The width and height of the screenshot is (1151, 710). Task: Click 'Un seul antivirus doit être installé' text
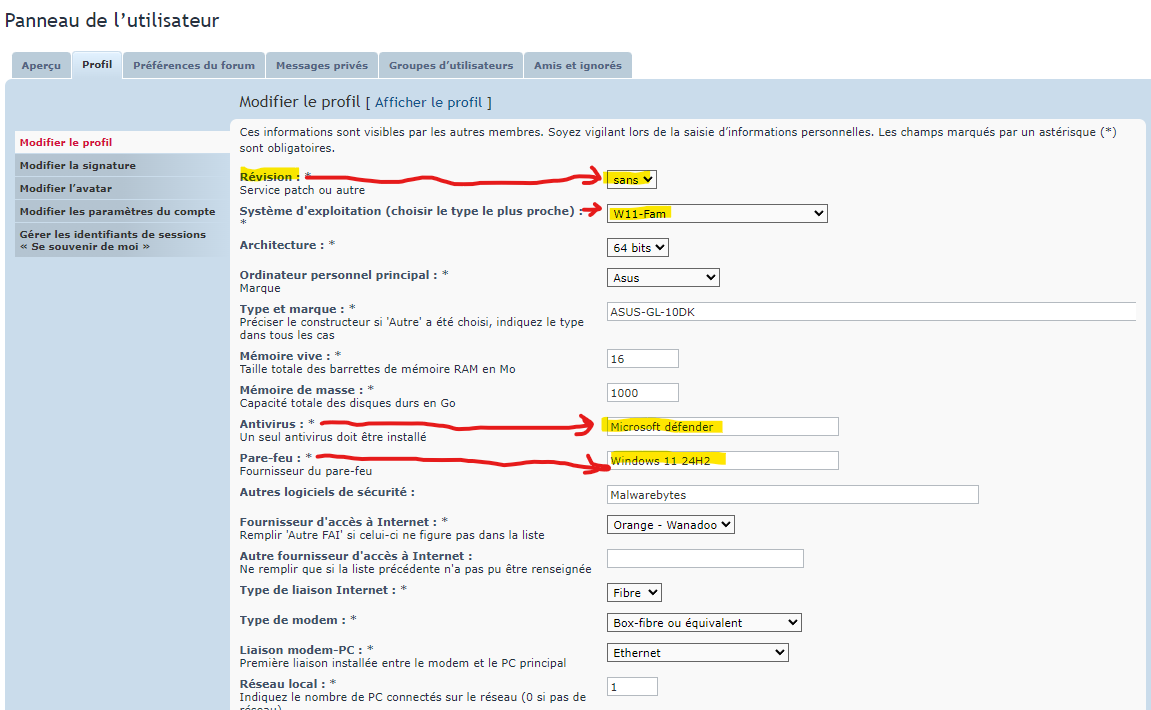click(333, 437)
